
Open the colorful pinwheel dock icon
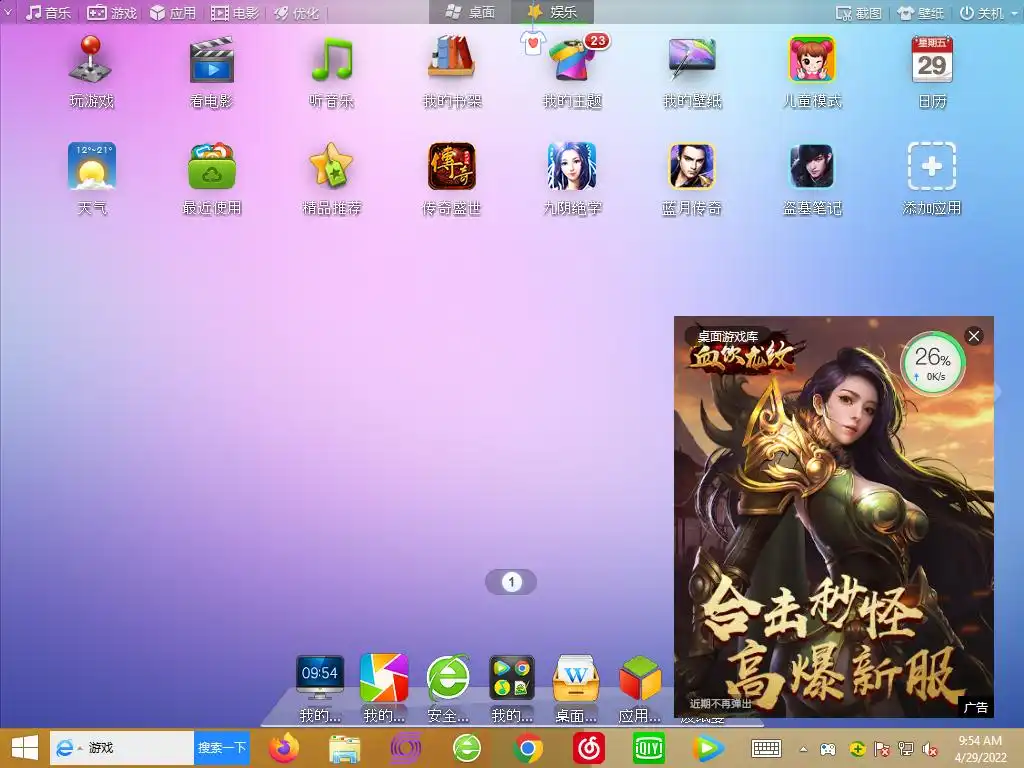pyautogui.click(x=384, y=678)
